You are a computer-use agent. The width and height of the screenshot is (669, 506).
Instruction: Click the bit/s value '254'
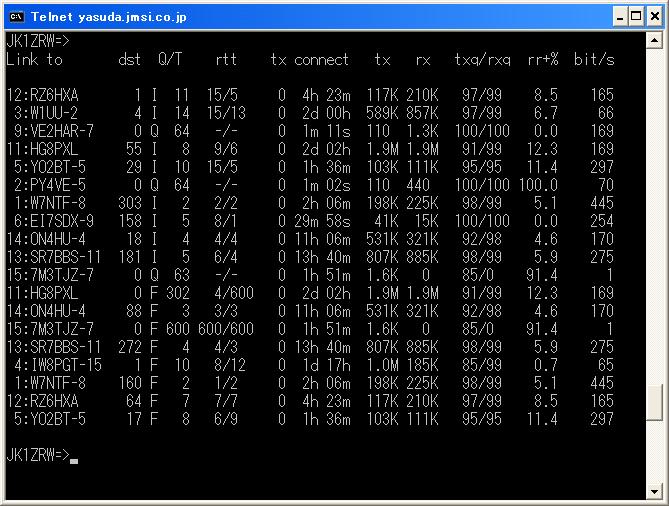[602, 221]
